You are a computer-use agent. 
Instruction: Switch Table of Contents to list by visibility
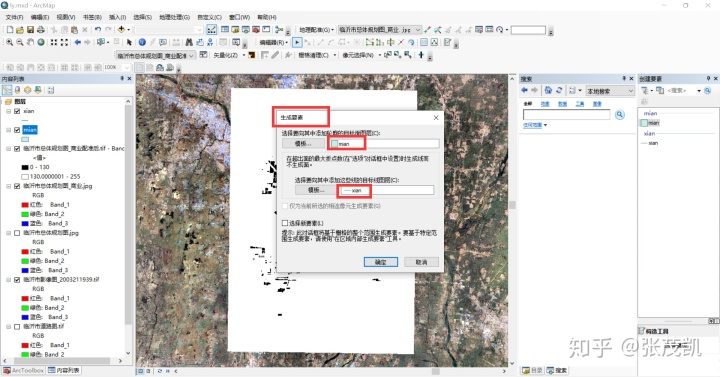28,90
